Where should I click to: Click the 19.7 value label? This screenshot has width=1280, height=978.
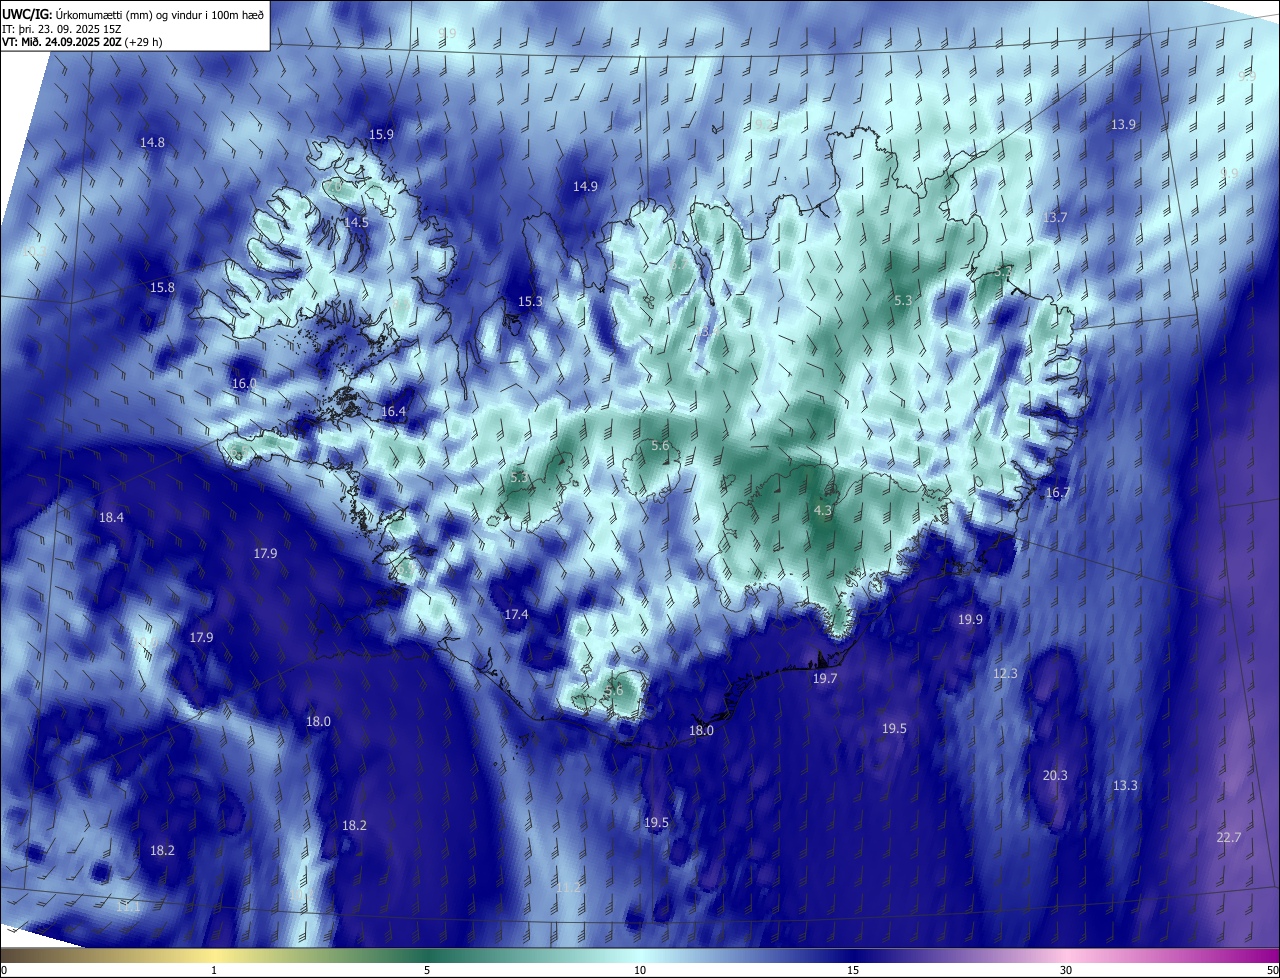[825, 679]
